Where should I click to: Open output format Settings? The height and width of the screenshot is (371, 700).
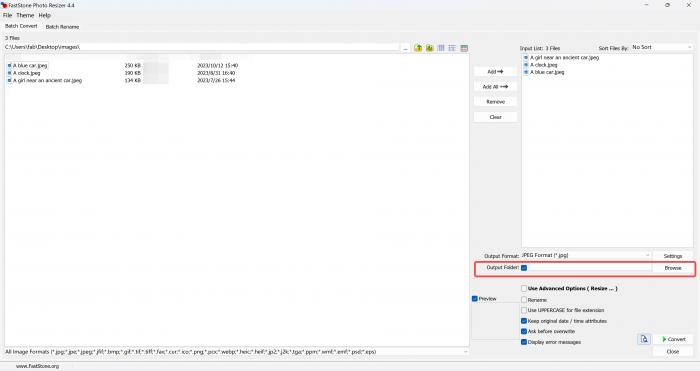tap(672, 256)
